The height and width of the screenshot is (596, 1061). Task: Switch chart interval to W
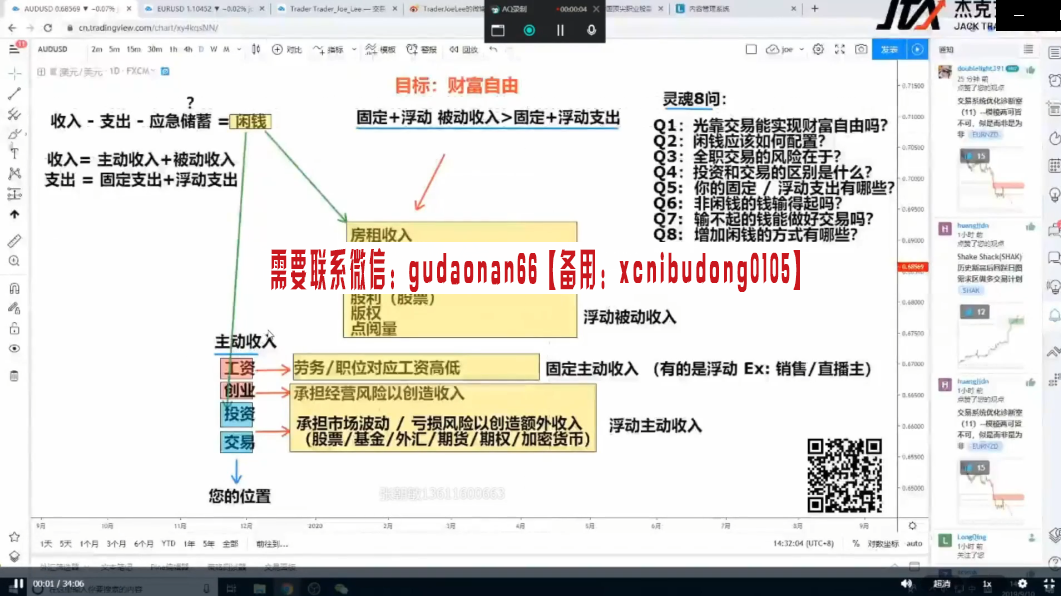coord(214,49)
